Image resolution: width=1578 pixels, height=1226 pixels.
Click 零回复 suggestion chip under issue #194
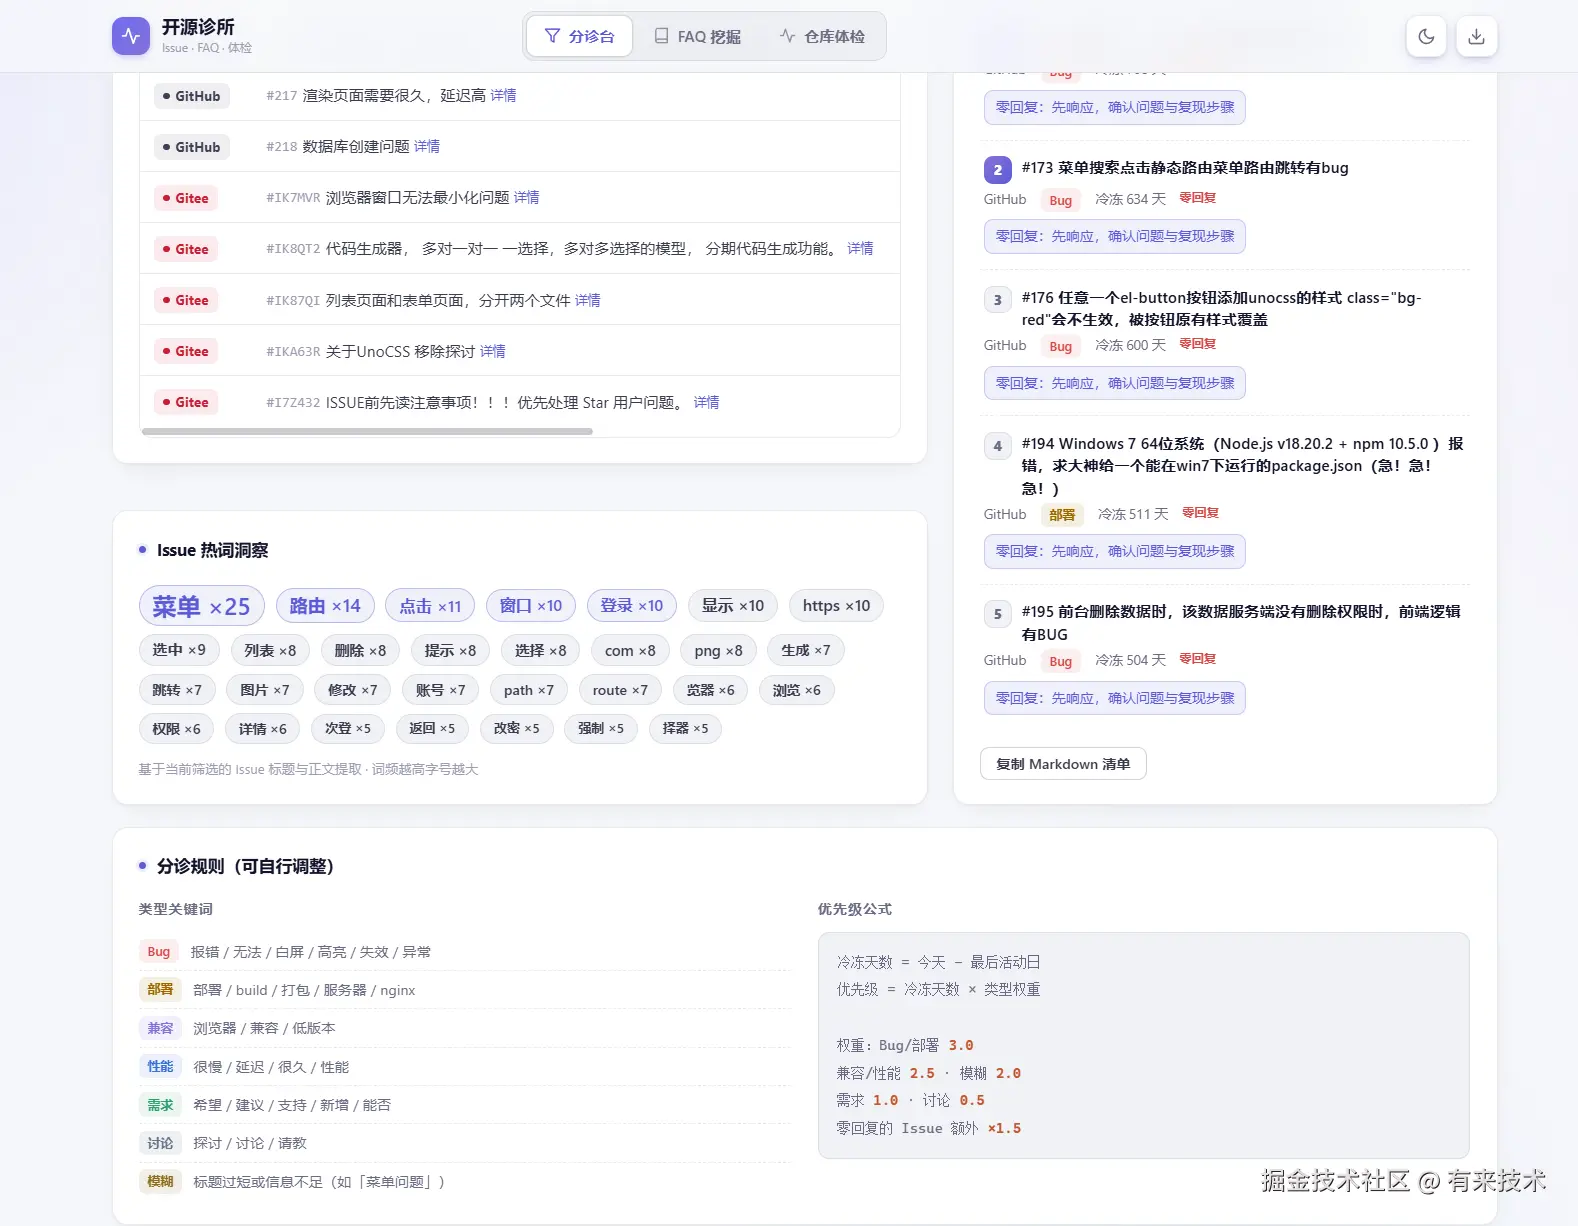1115,551
